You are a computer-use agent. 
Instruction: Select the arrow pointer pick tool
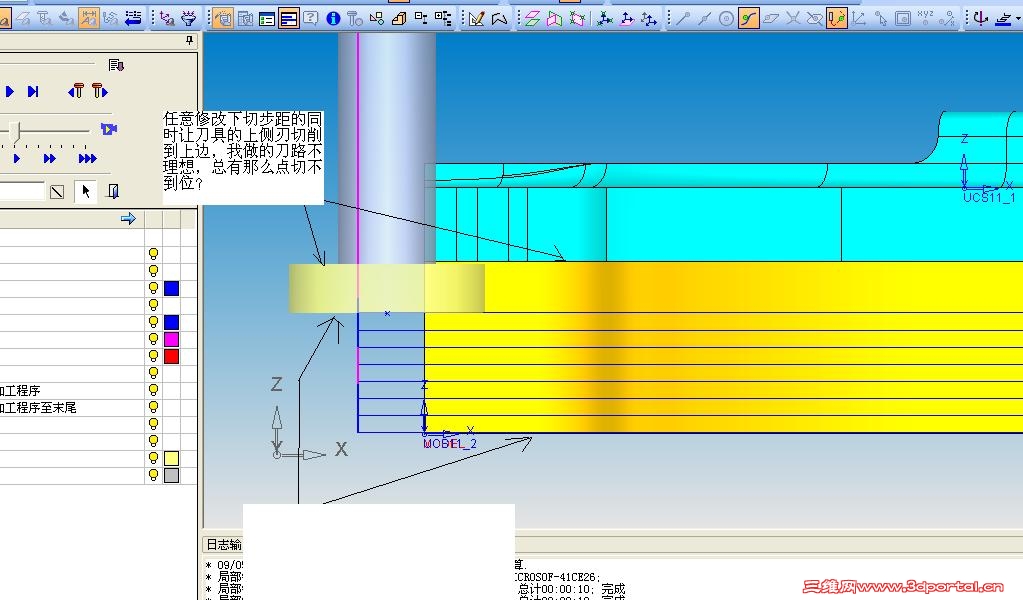(85, 191)
